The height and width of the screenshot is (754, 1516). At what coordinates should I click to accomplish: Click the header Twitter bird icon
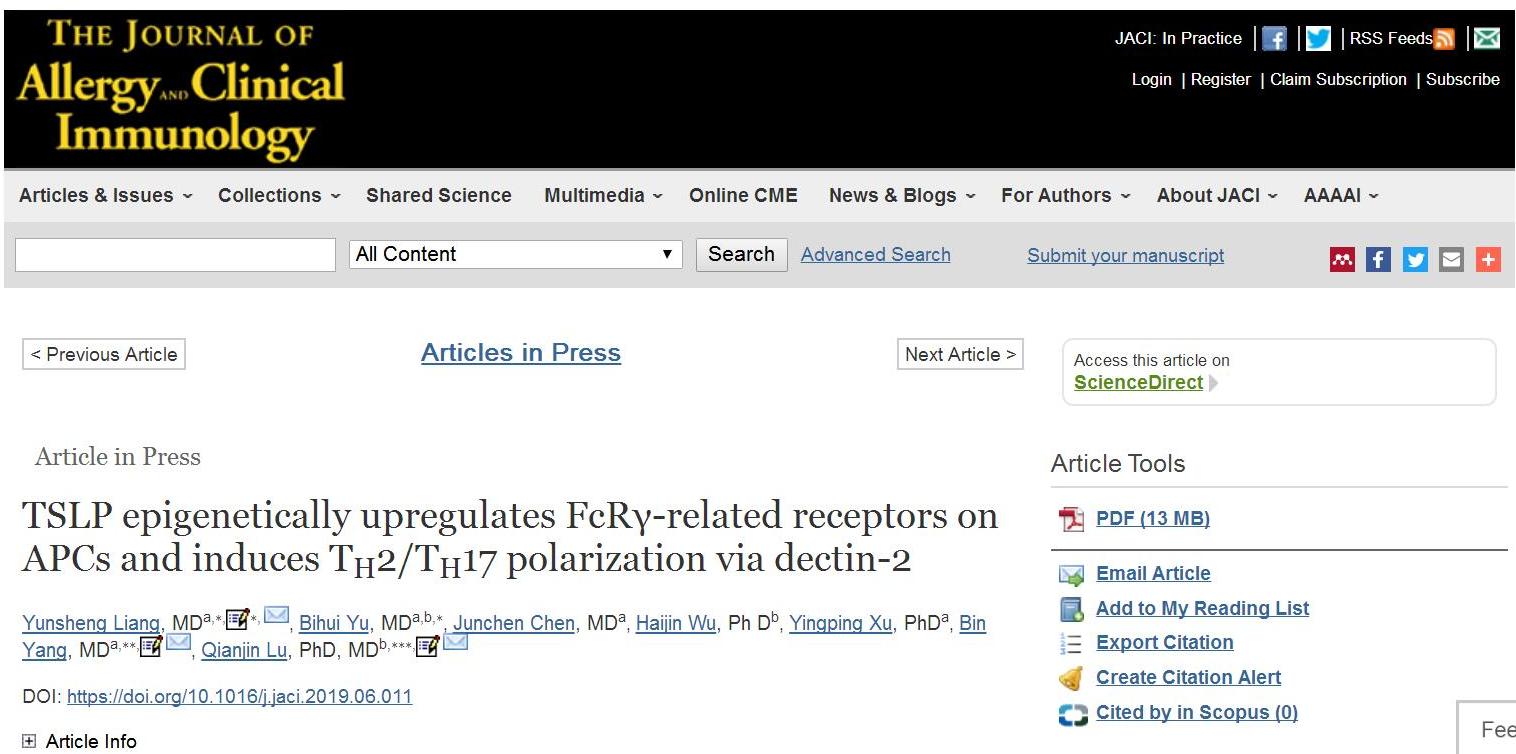point(1319,39)
